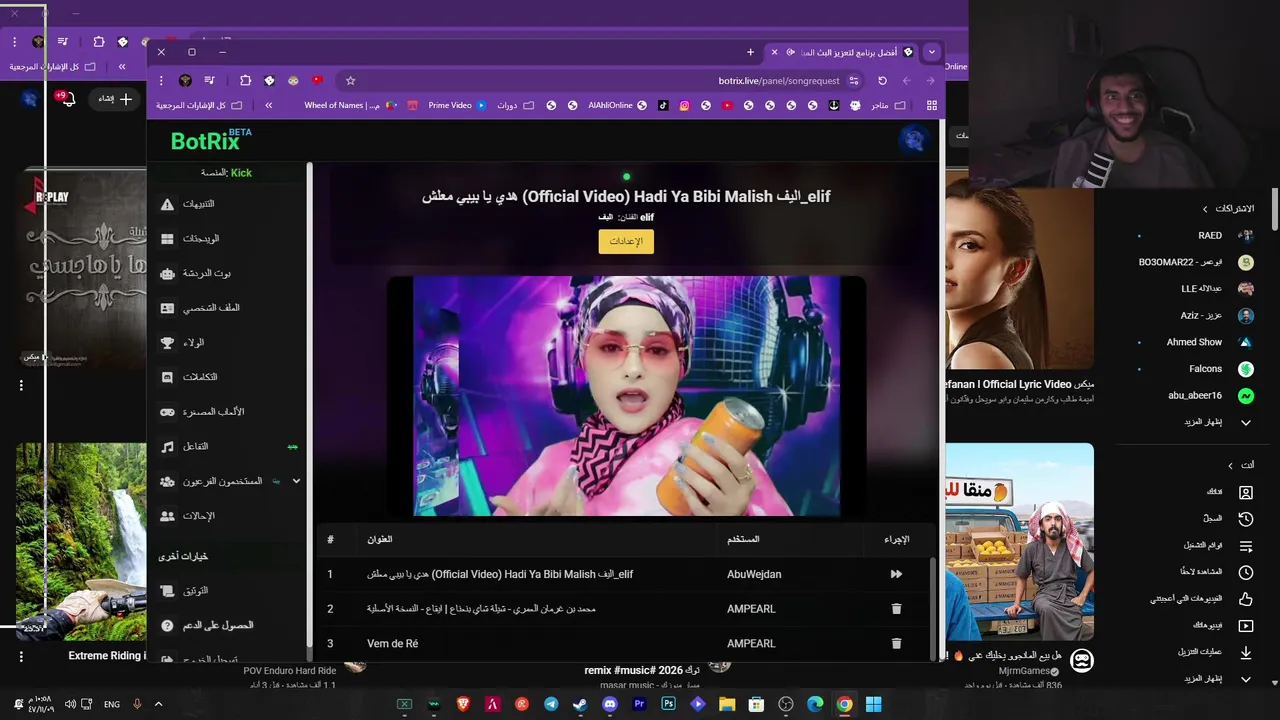Open قوائم التشغيل playlists in YouTube sidebar
Viewport: 1280px width, 720px height.
coord(1218,546)
